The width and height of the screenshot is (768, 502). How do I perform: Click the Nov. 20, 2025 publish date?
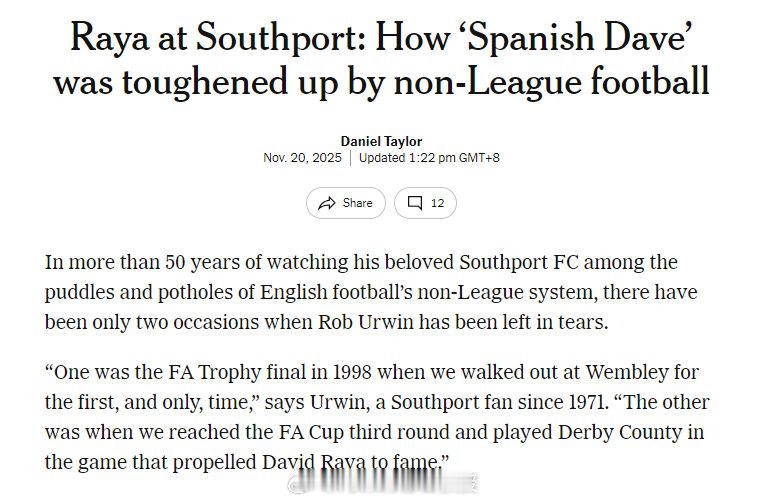(302, 158)
